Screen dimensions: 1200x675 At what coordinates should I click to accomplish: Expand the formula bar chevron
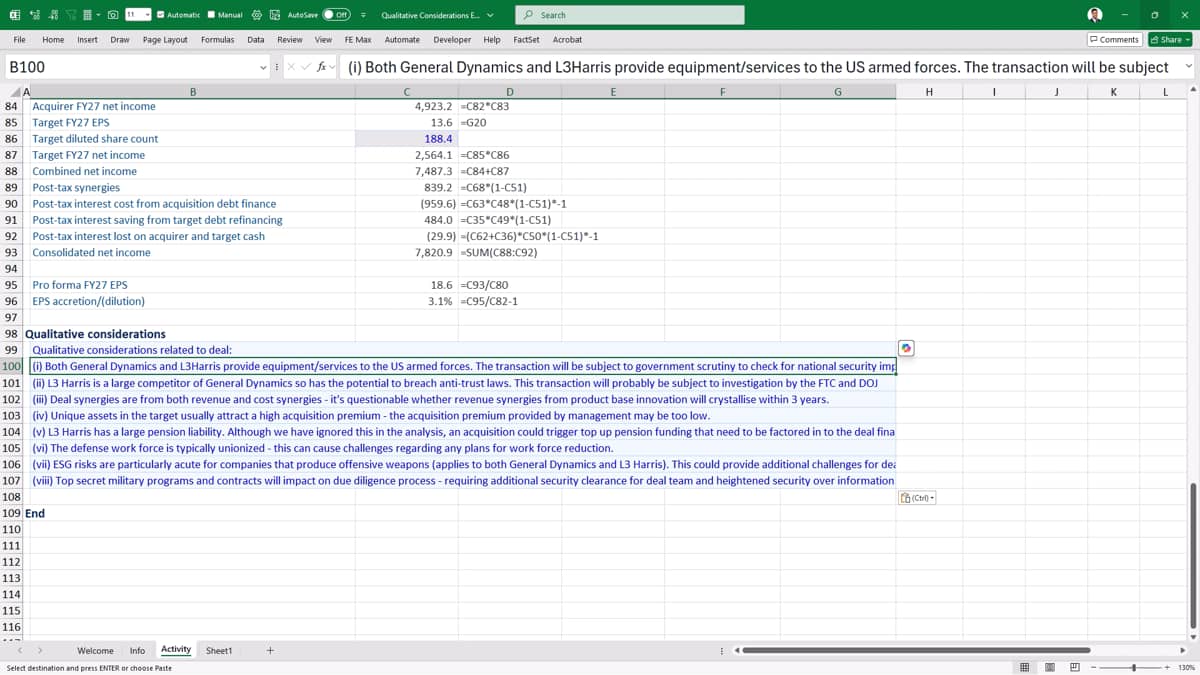coord(1188,67)
